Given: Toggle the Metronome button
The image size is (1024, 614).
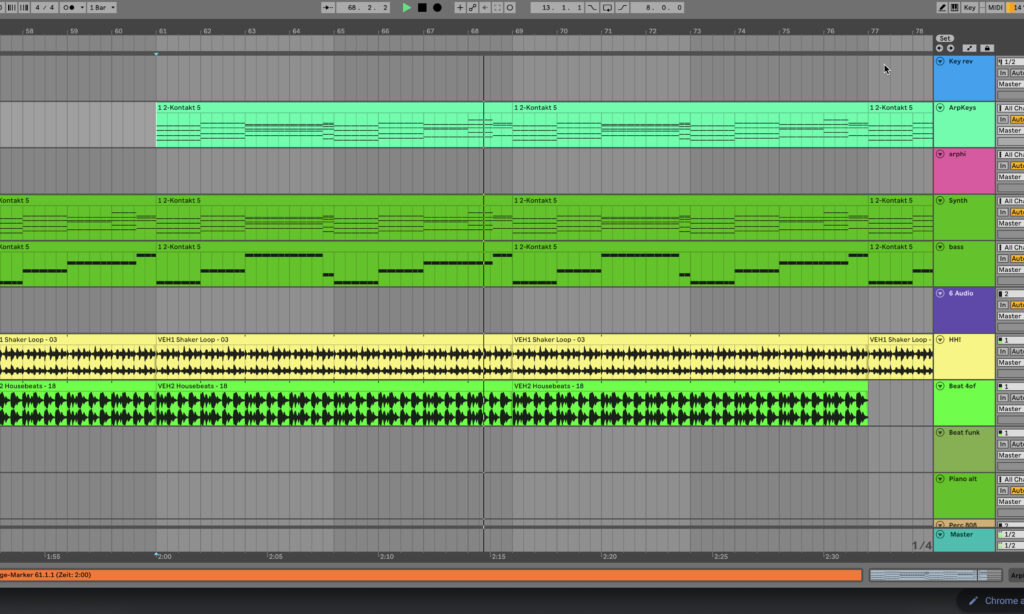Looking at the screenshot, I should pyautogui.click(x=69, y=8).
